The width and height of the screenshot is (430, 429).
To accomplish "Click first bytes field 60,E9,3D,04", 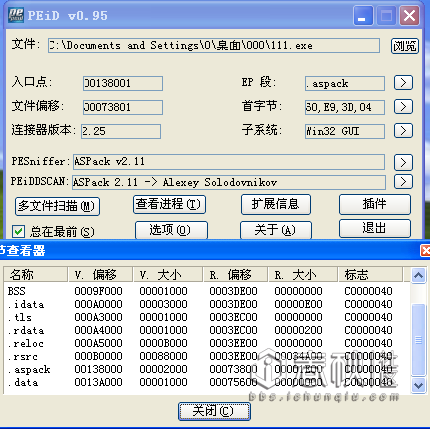I will pos(345,107).
